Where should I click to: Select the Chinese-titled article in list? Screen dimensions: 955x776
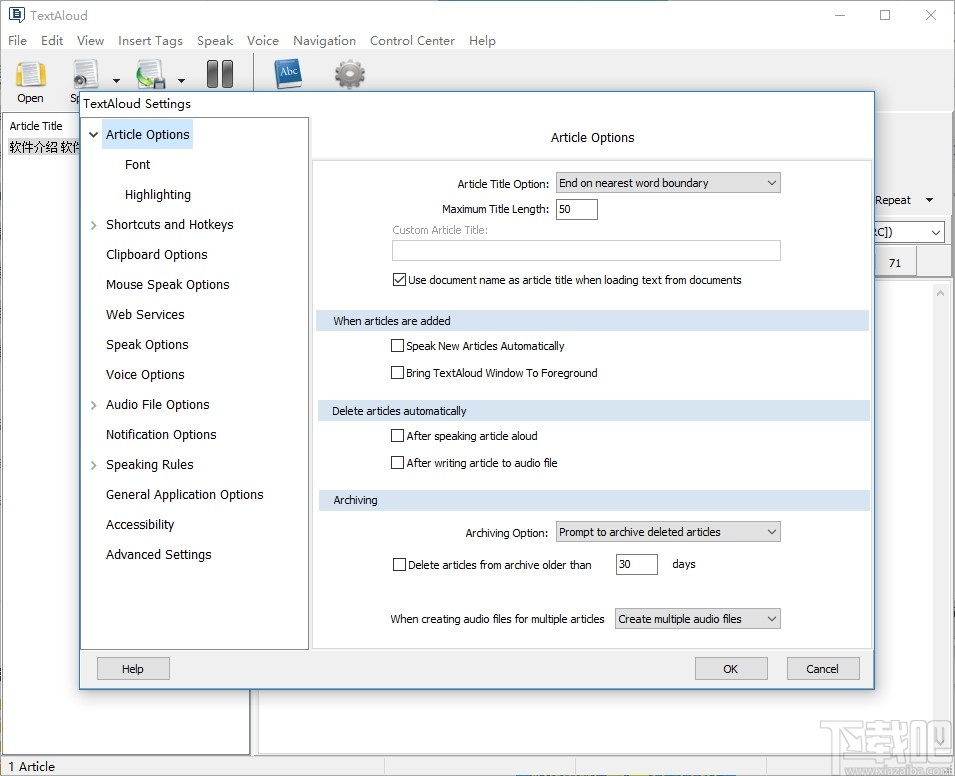tap(44, 147)
